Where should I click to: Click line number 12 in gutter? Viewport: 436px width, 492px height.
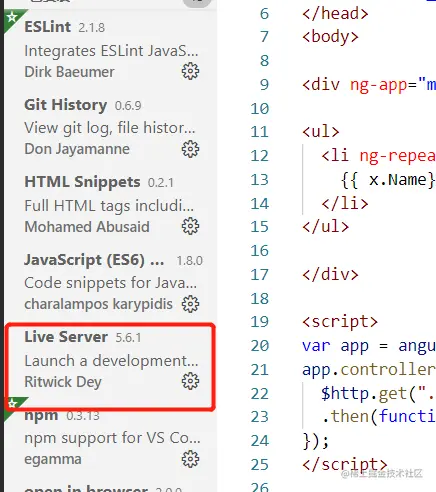tap(259, 156)
